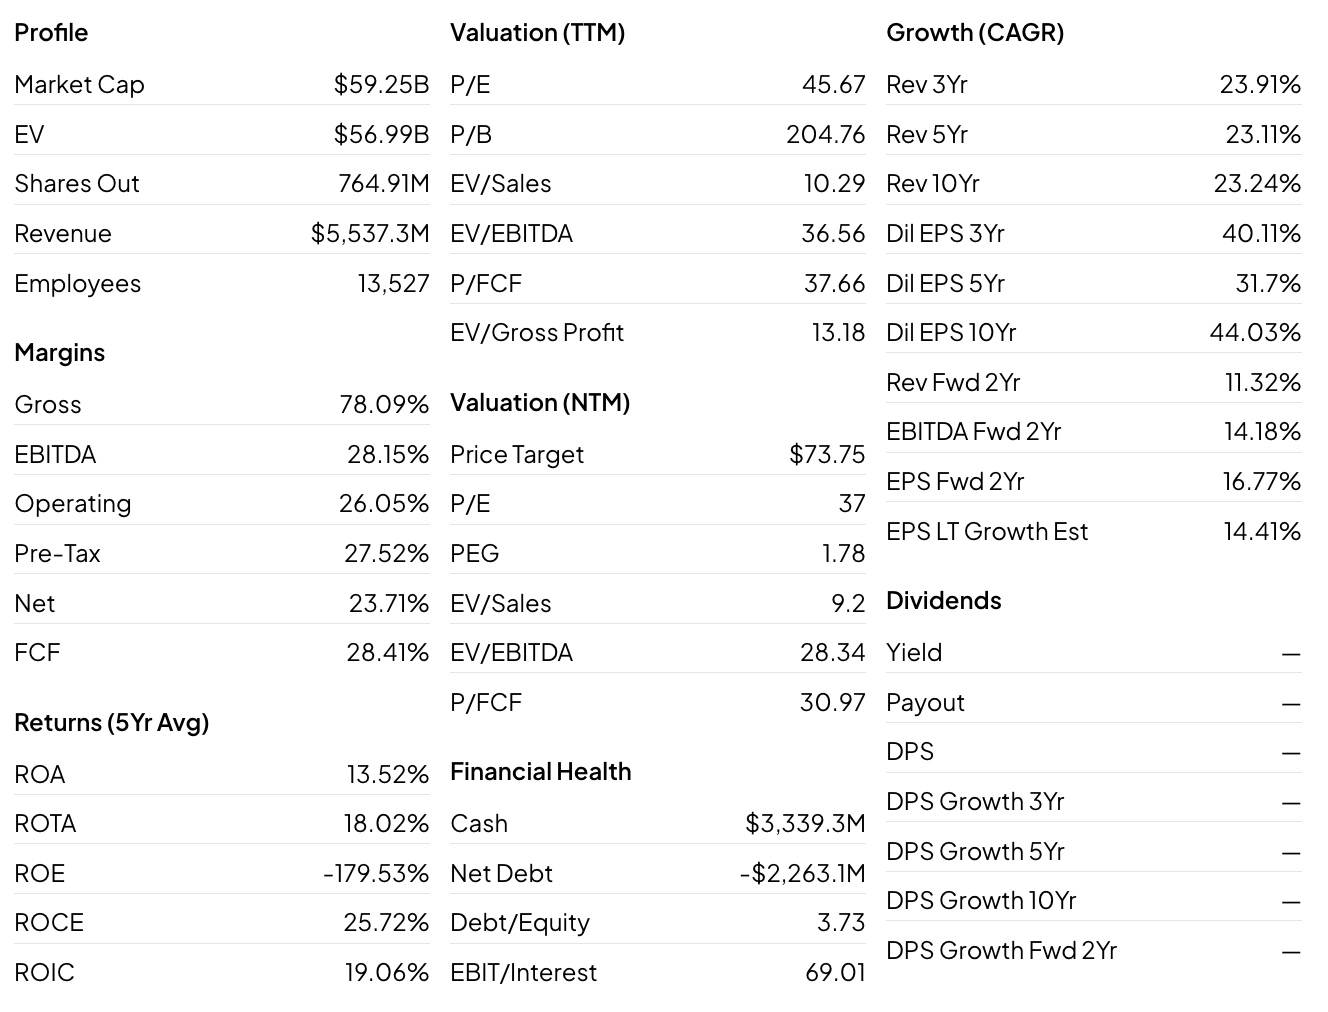Select the Gross margin row
This screenshot has height=1012, width=1328.
(222, 405)
